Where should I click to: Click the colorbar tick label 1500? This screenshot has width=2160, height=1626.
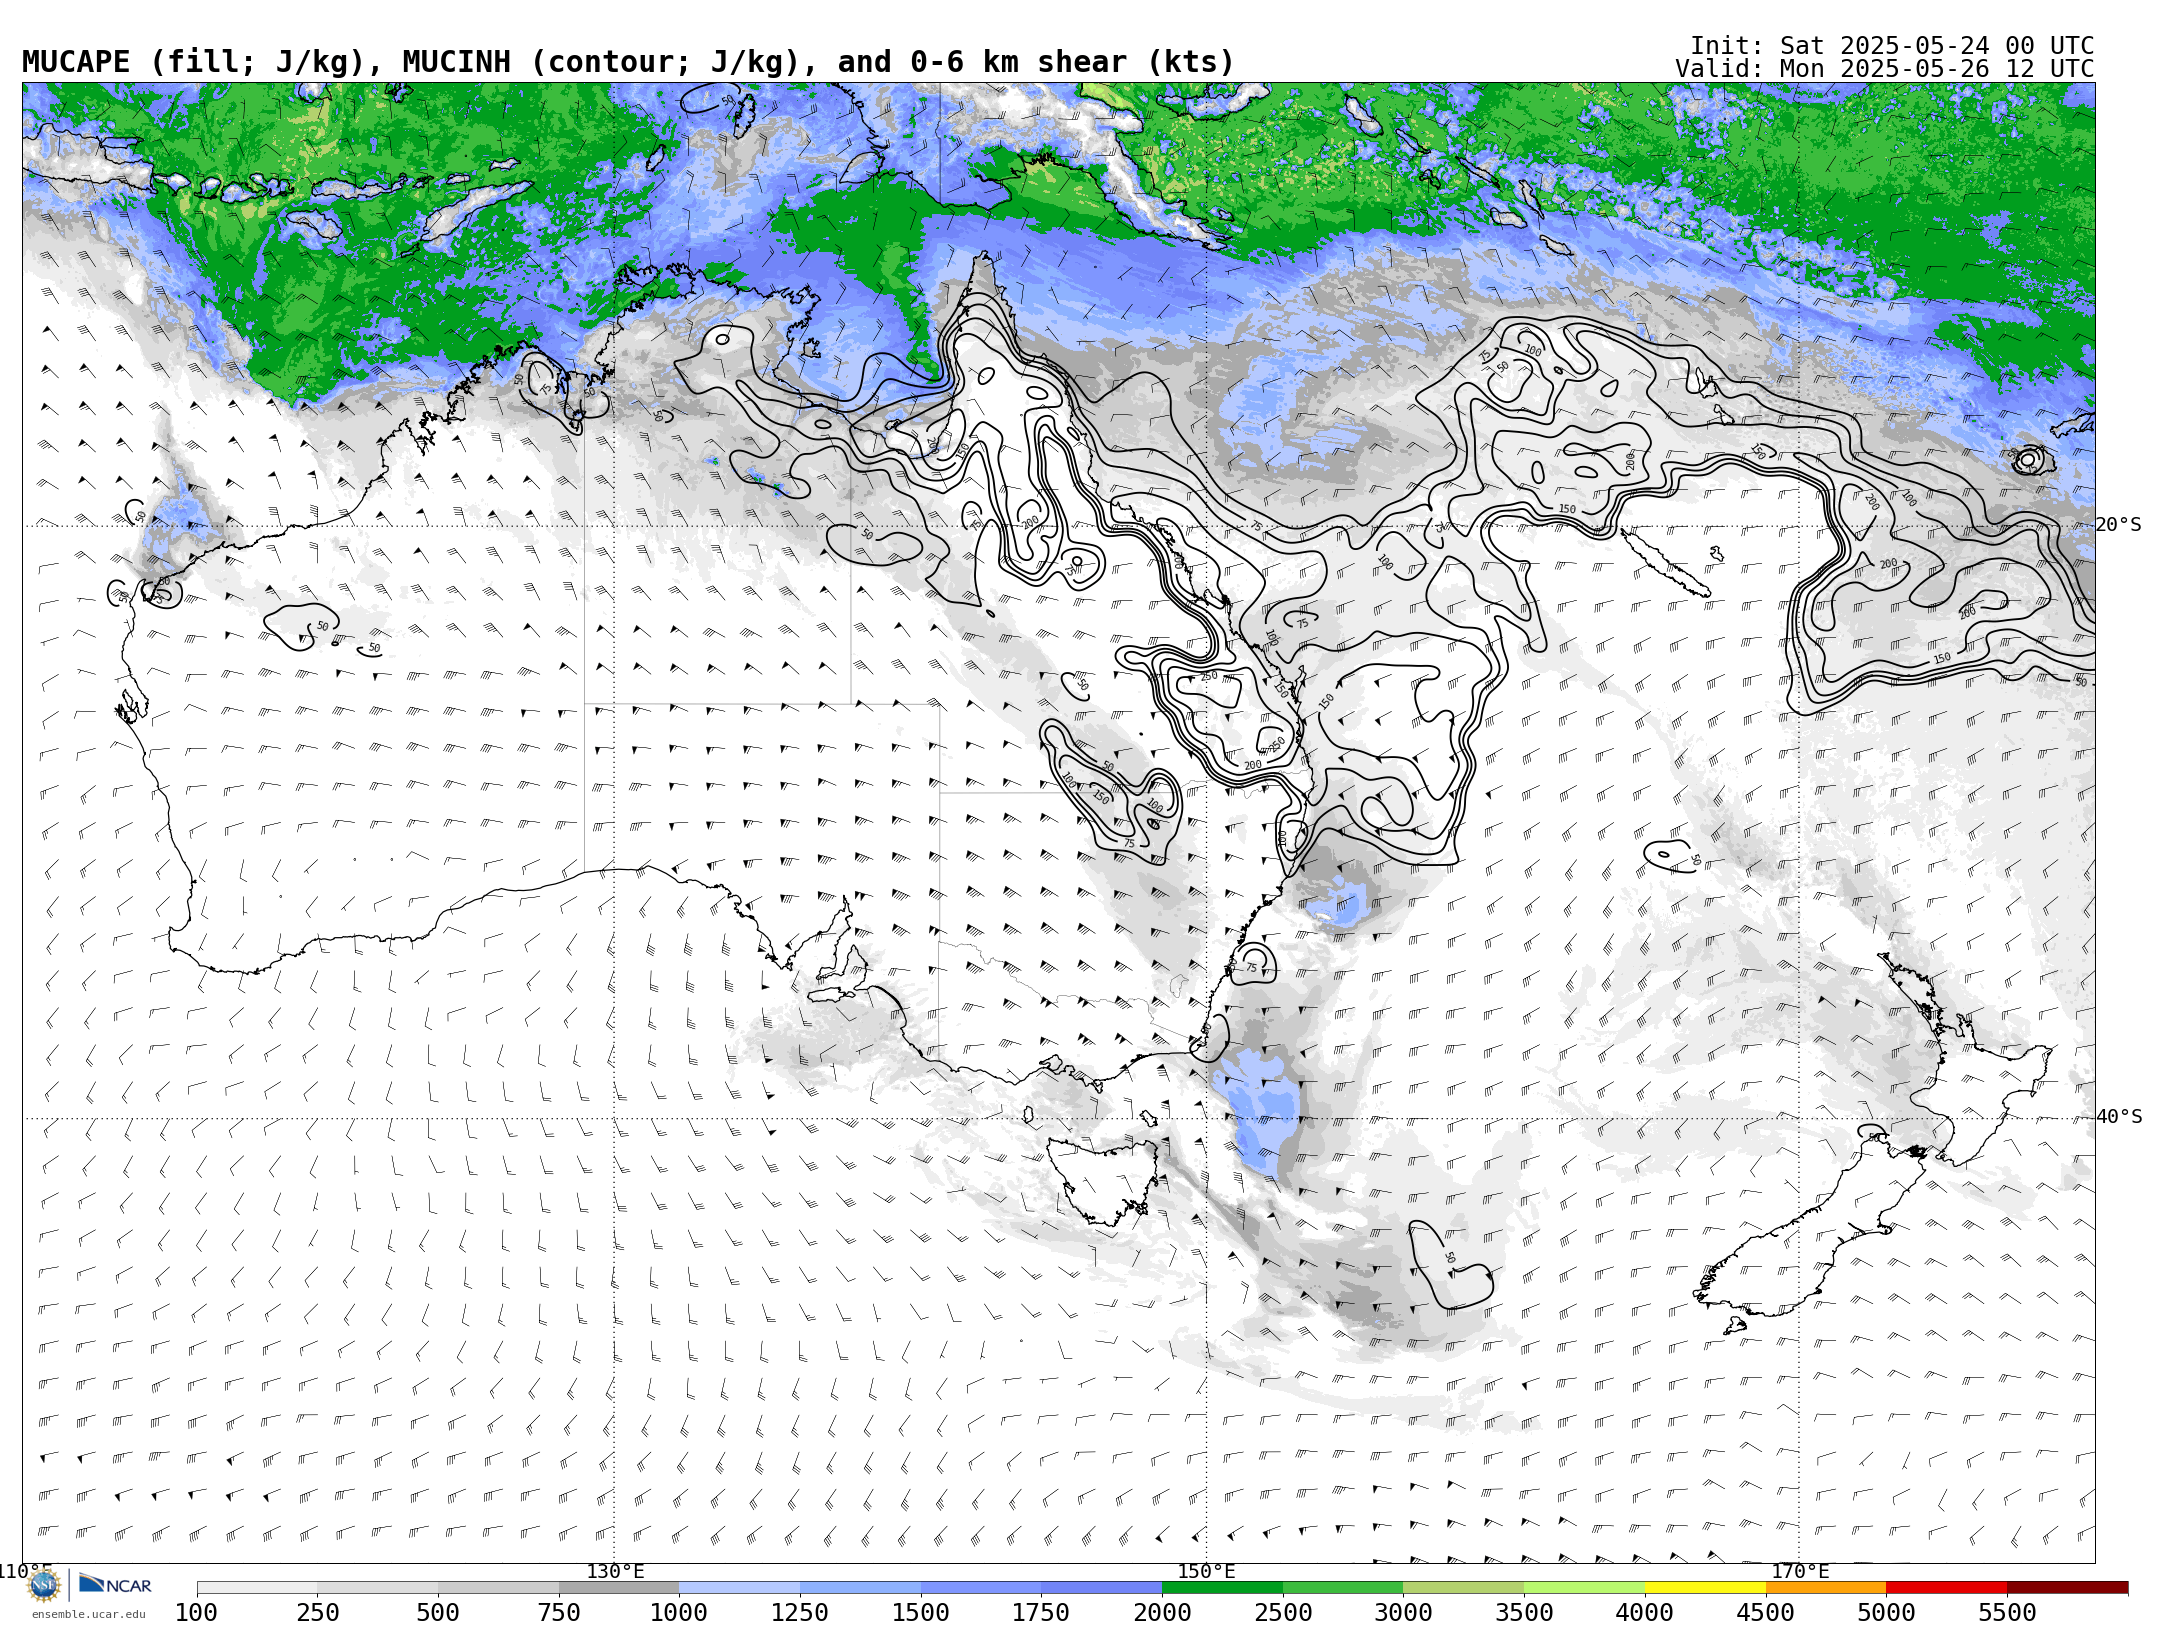click(x=921, y=1612)
